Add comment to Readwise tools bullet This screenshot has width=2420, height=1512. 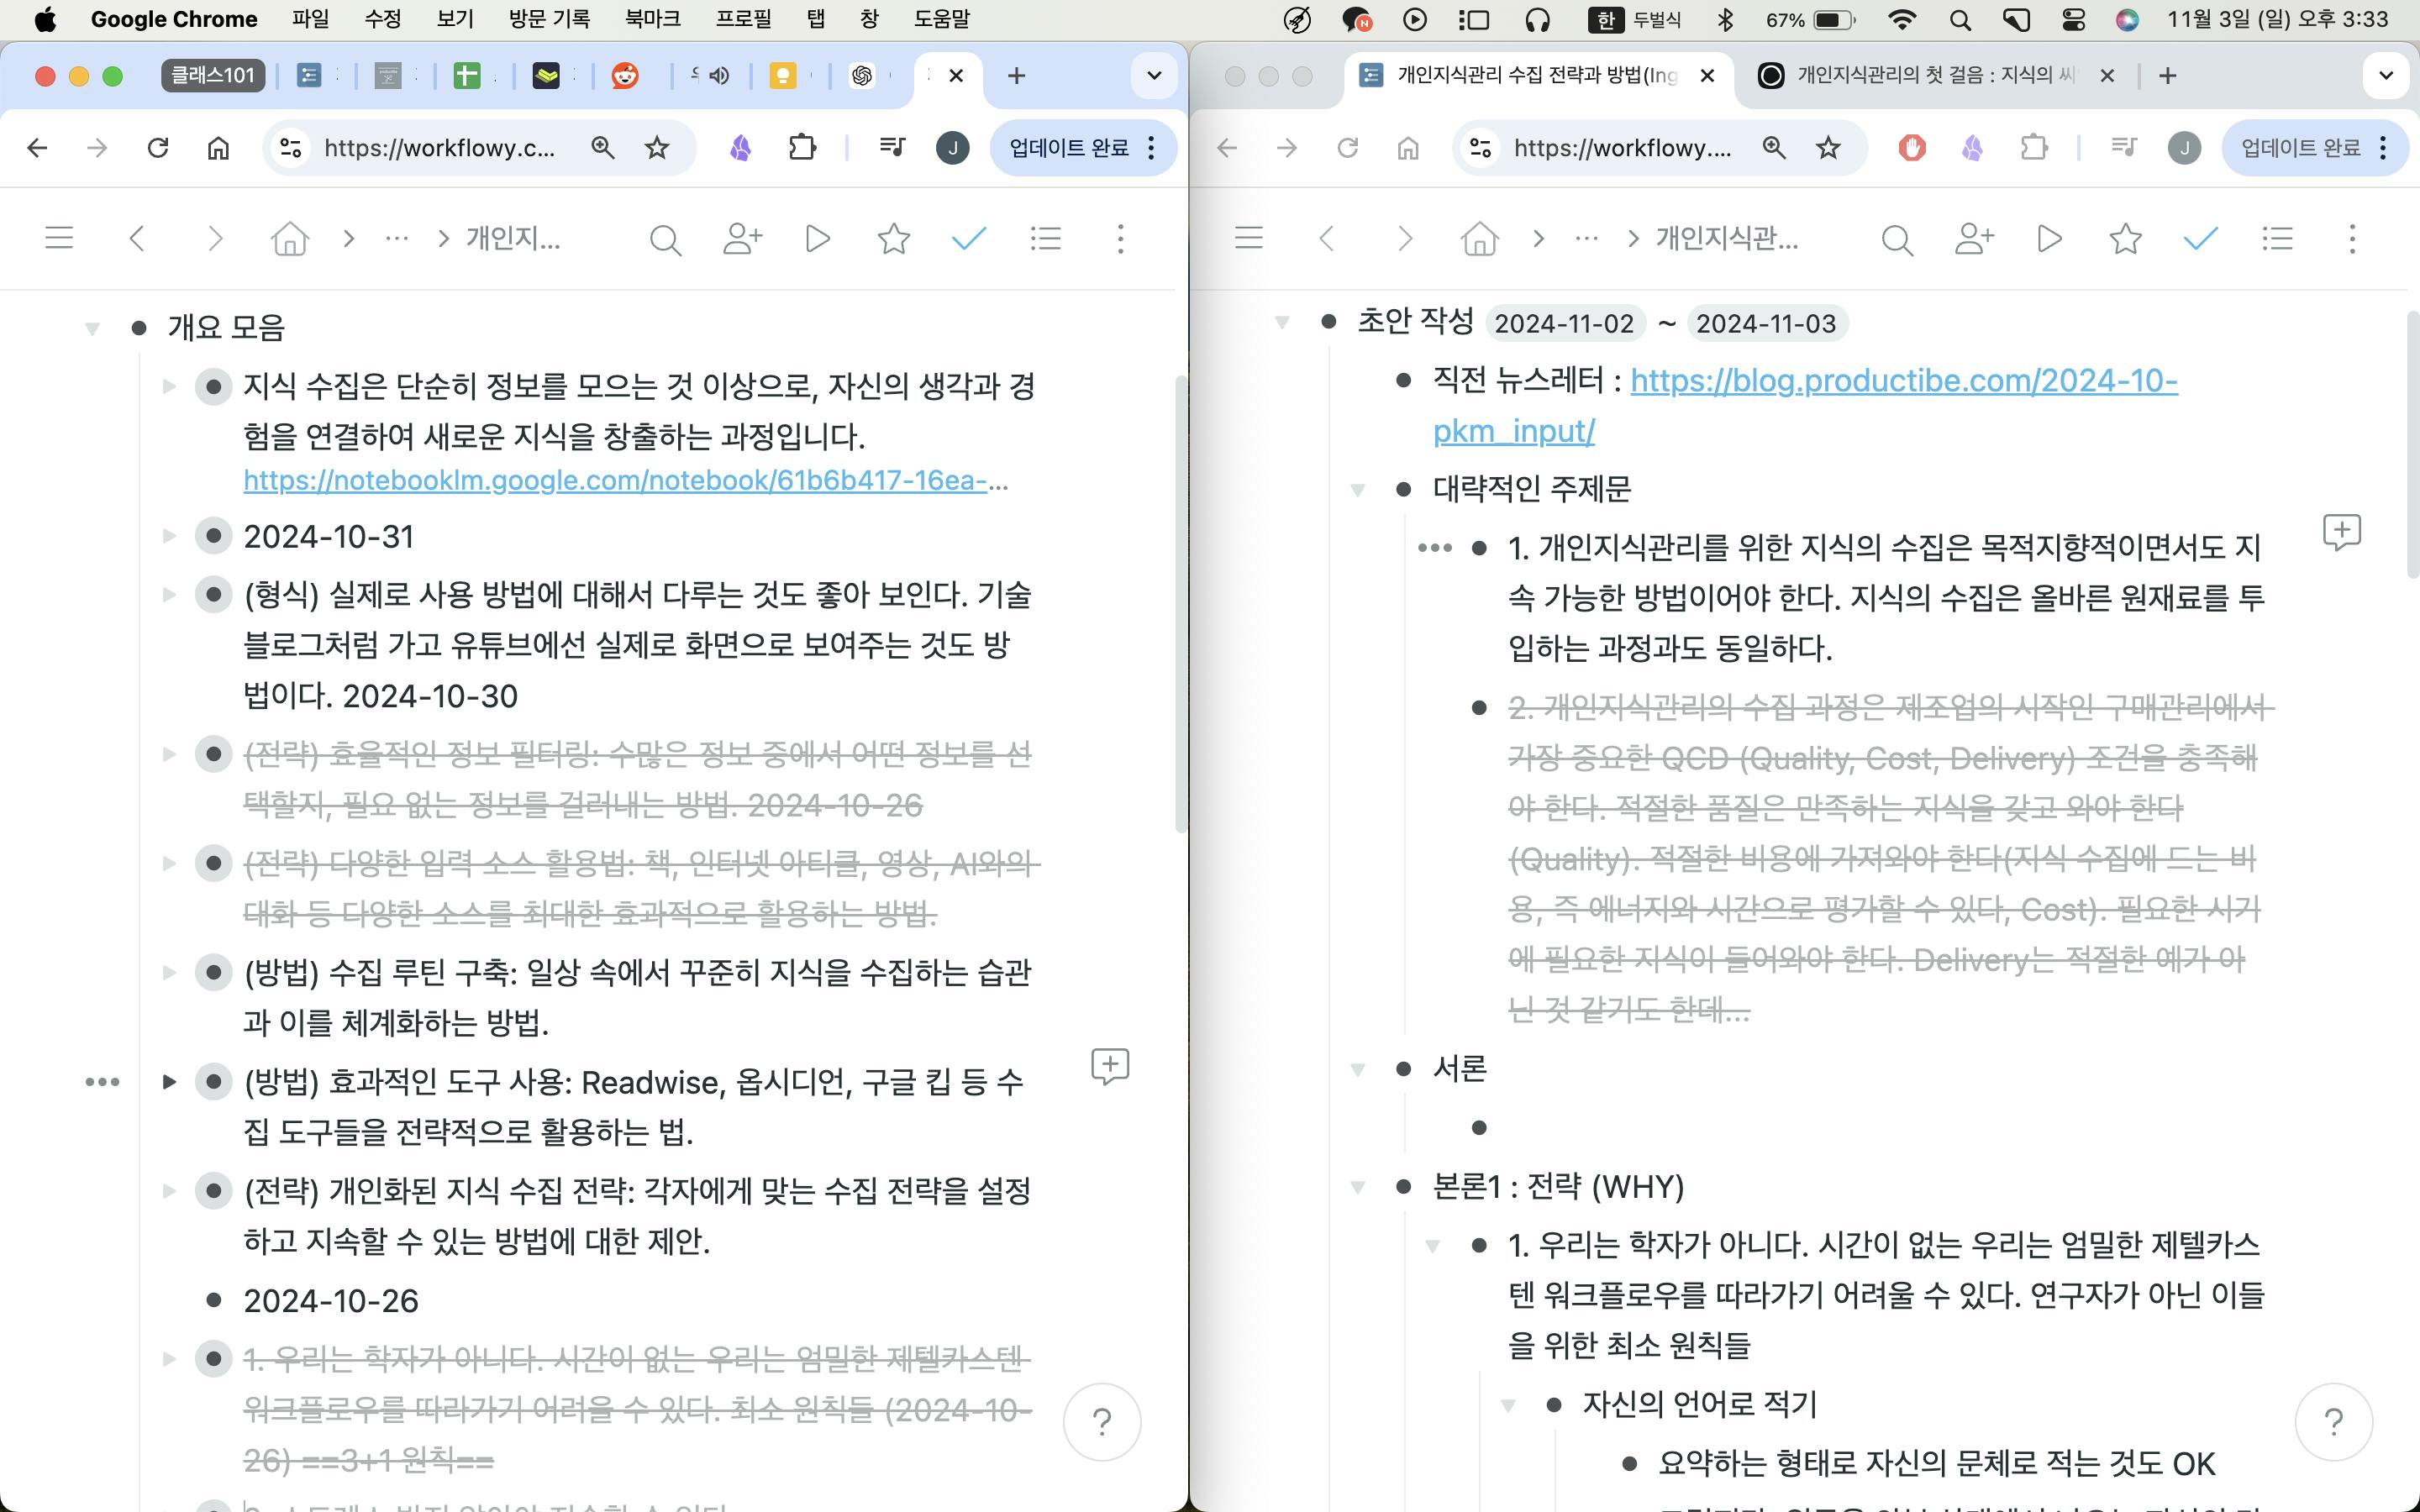1109,1066
